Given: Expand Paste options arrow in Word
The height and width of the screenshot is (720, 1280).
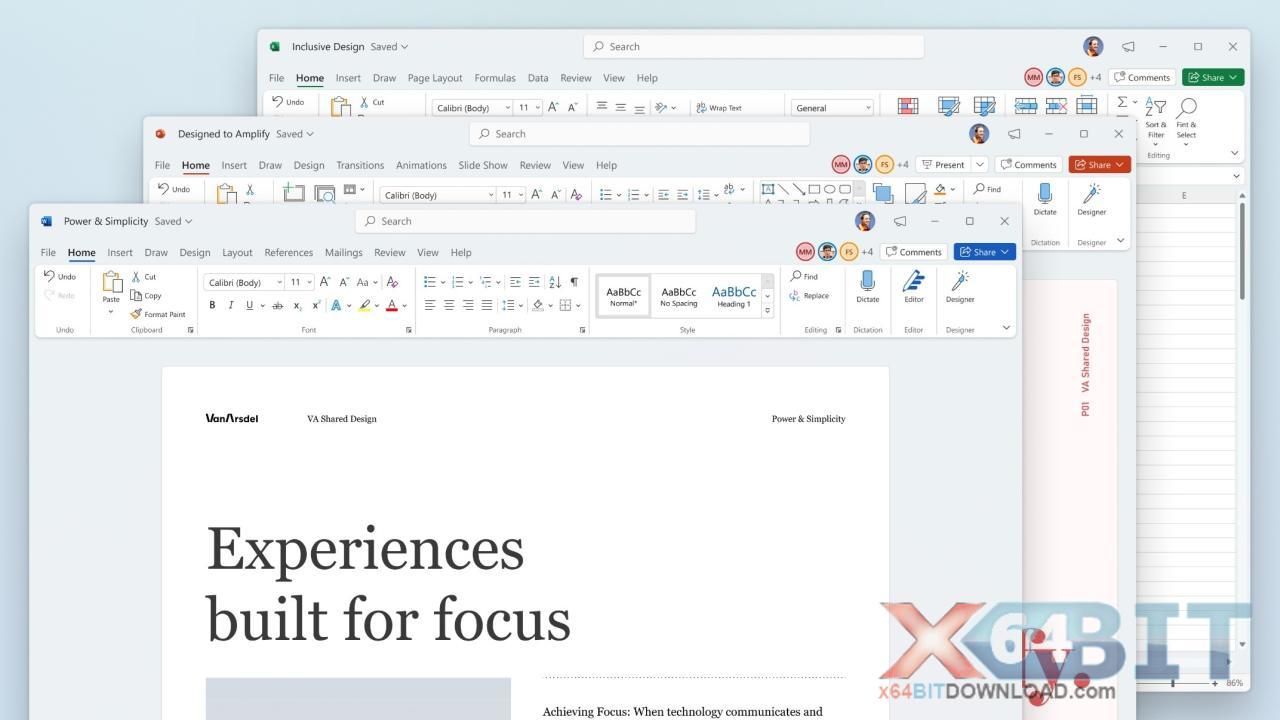Looking at the screenshot, I should point(111,312).
